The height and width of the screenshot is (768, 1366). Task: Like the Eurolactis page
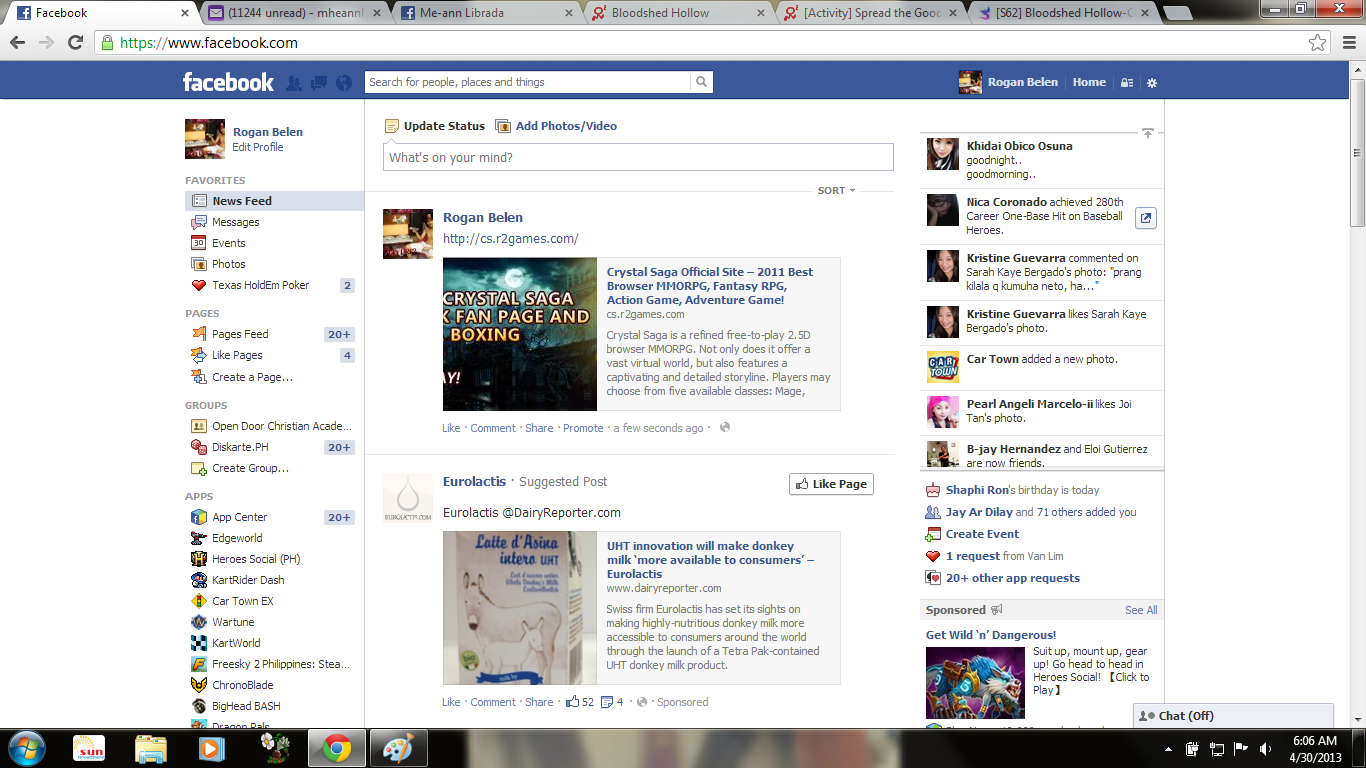831,484
